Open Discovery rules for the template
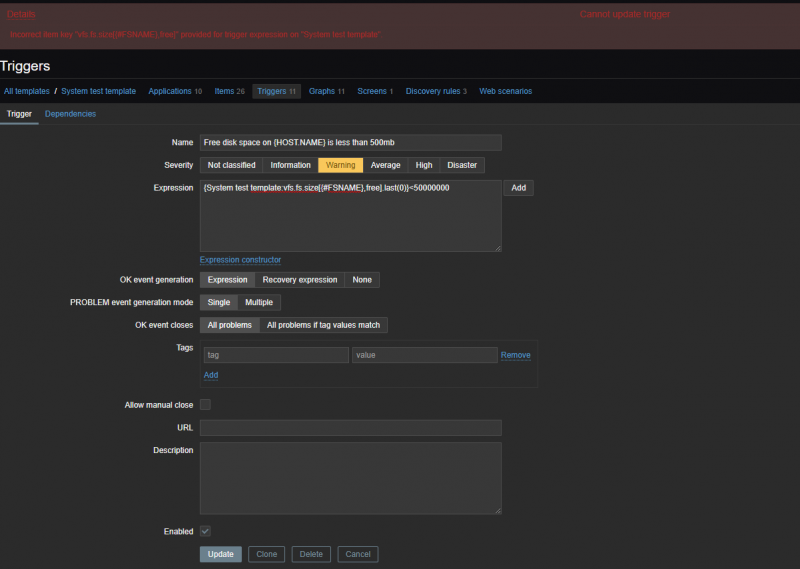Image resolution: width=800 pixels, height=569 pixels. [x=436, y=91]
